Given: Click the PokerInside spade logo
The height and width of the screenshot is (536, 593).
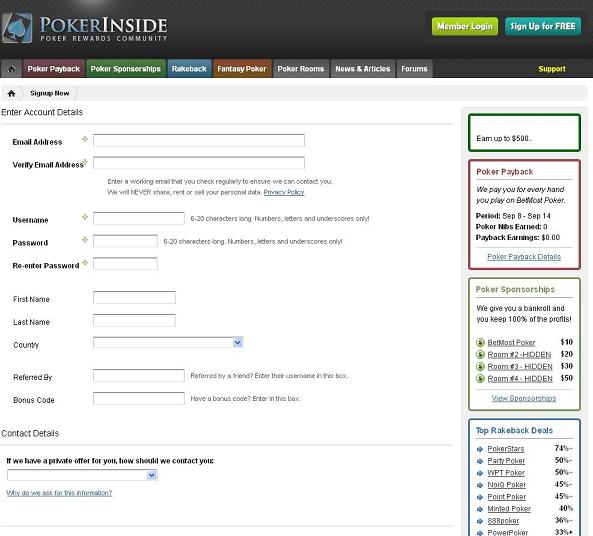Looking at the screenshot, I should tap(17, 28).
